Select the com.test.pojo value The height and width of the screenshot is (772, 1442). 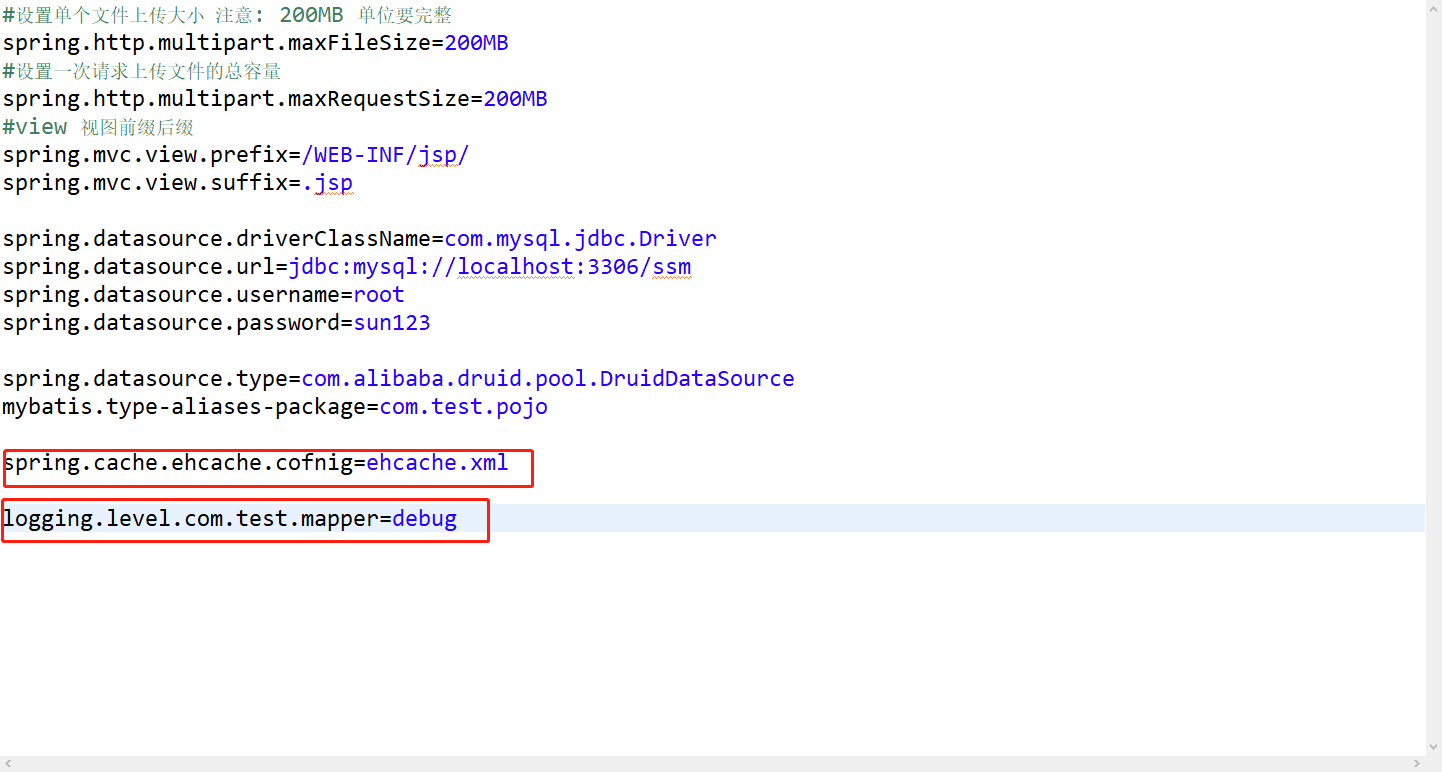(464, 407)
